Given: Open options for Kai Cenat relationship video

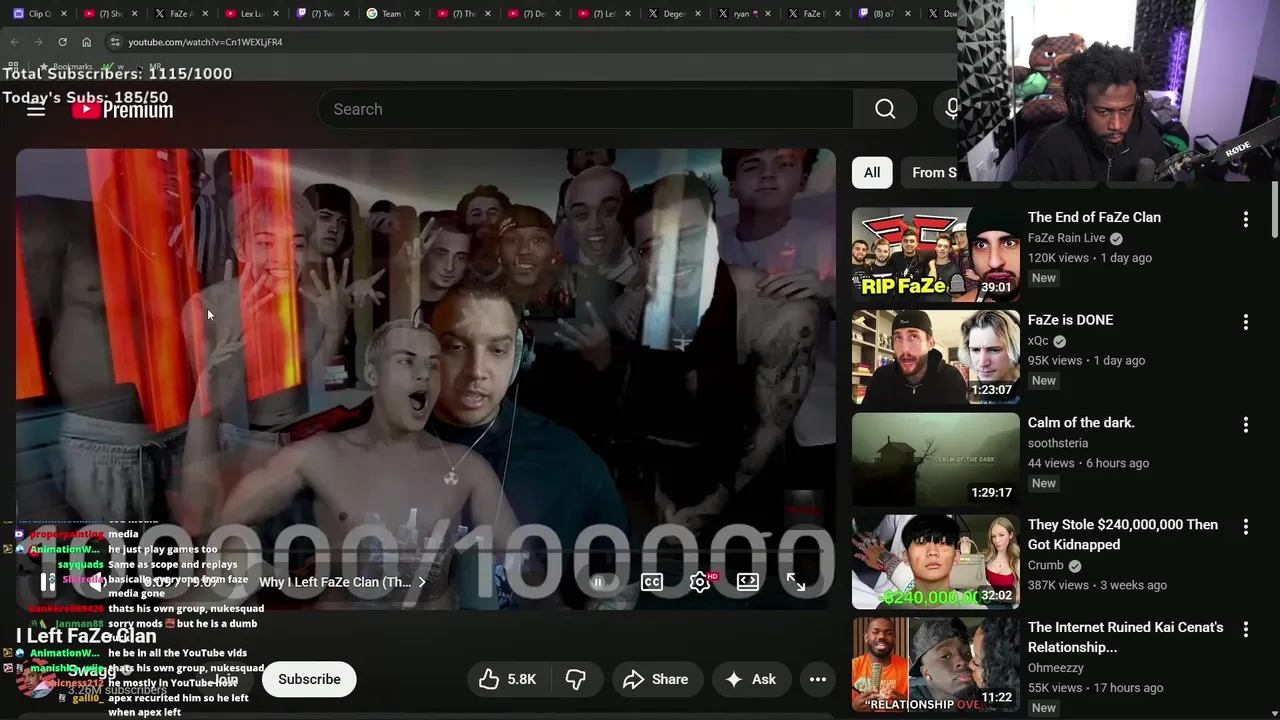Looking at the screenshot, I should click(x=1245, y=630).
